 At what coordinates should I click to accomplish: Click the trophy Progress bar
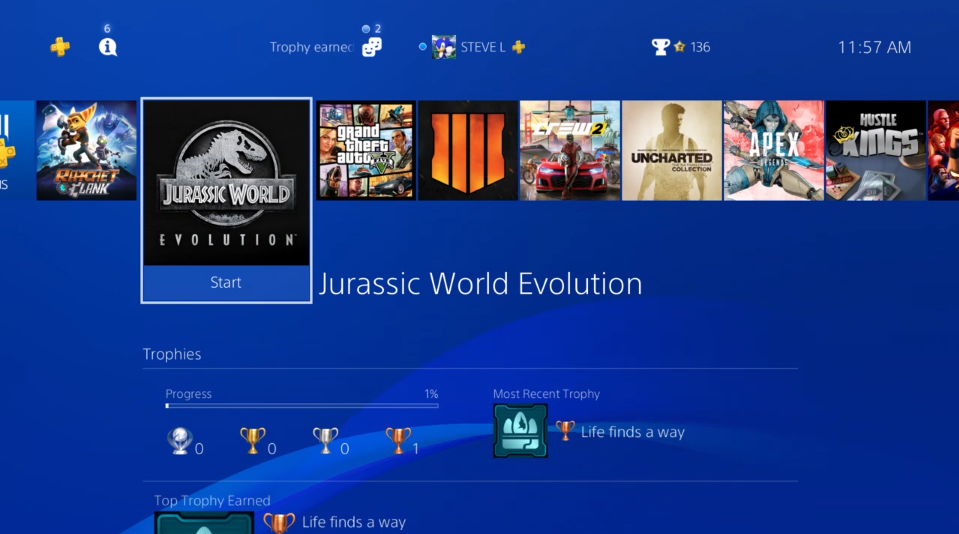pos(302,406)
